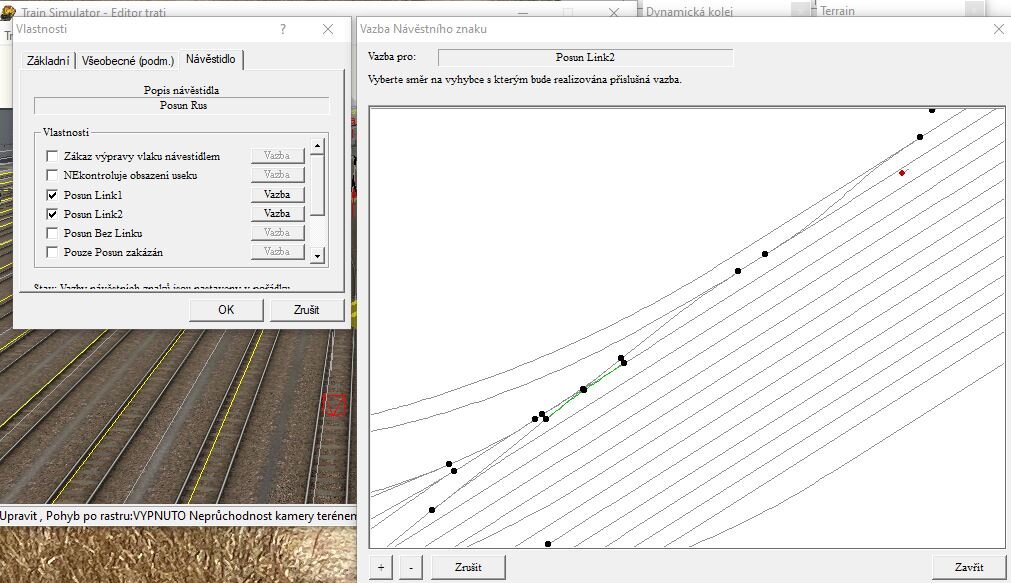Click the Train Simulator app icon in title bar
1011x583 pixels.
click(10, 12)
